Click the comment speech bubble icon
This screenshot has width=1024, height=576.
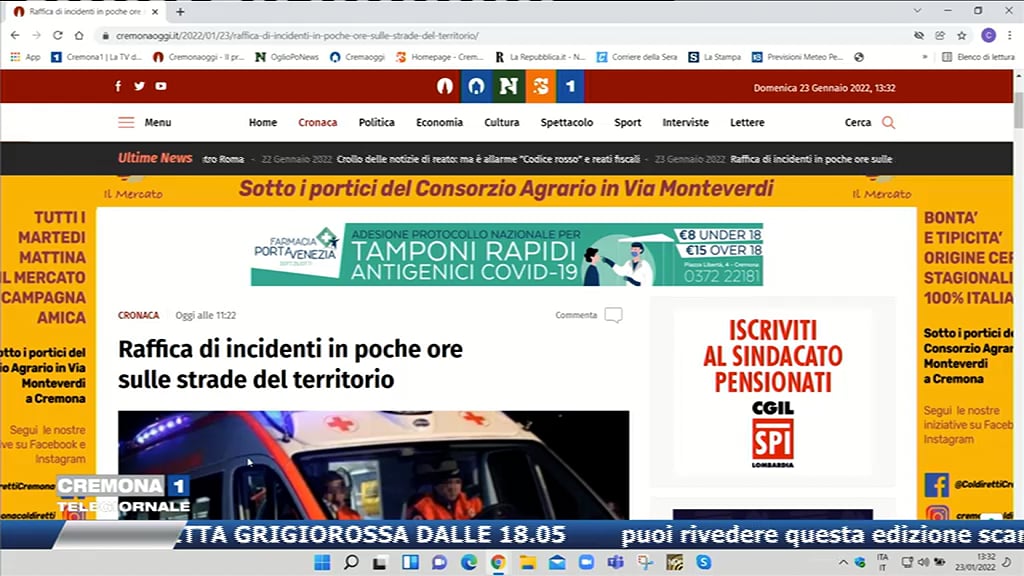(613, 315)
